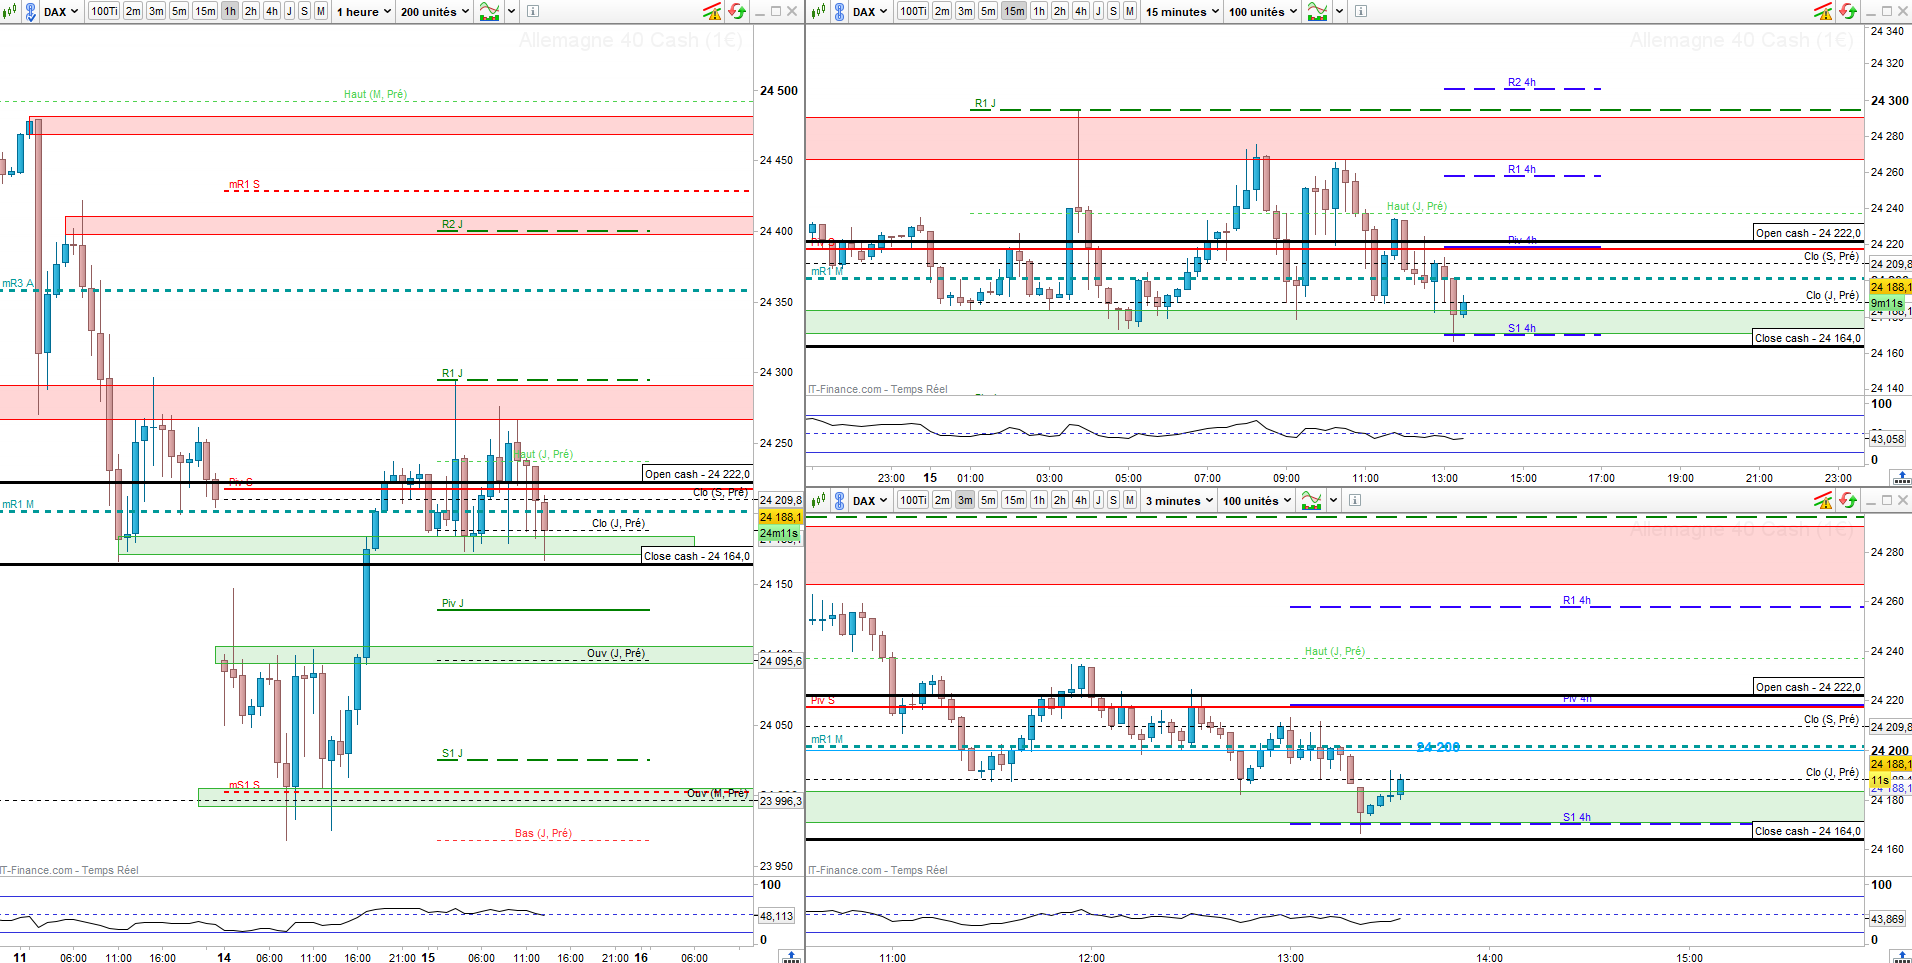Click the 'R1 4h' label on the 3 minutes chart
Image resolution: width=1912 pixels, height=963 pixels.
(1577, 601)
